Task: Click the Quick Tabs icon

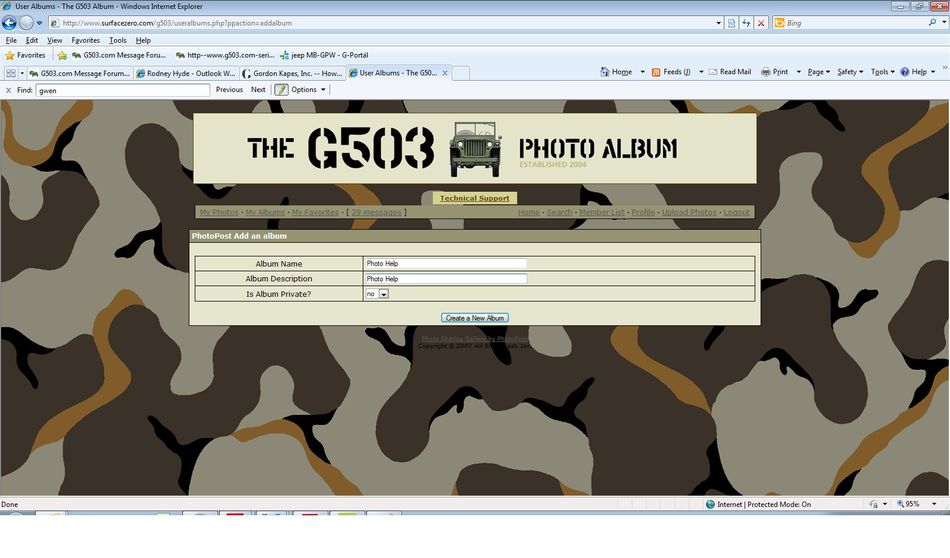Action: point(11,73)
